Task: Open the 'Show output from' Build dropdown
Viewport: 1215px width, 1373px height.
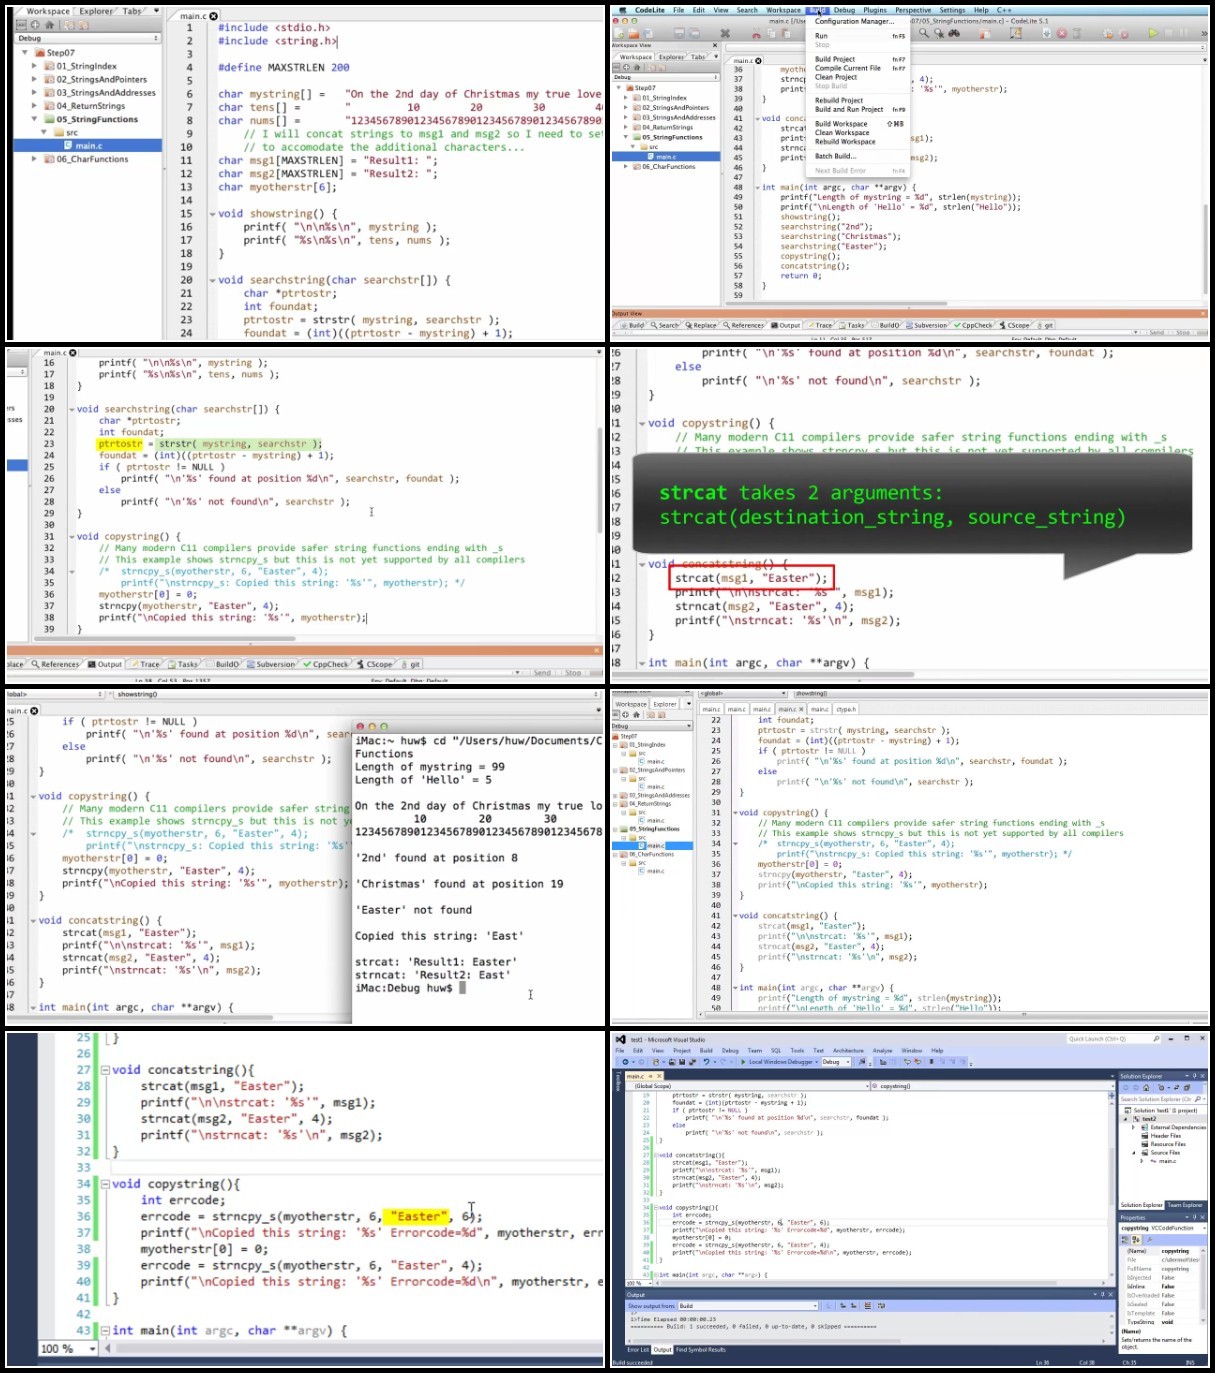Action: click(x=748, y=1306)
